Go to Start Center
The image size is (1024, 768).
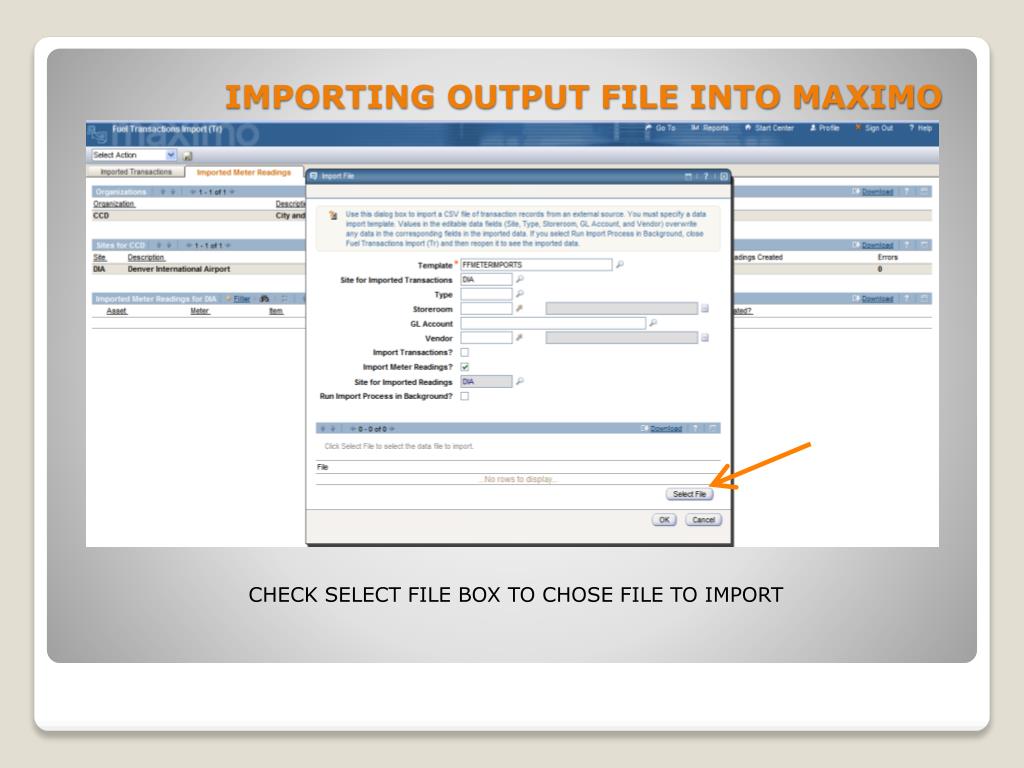[769, 128]
